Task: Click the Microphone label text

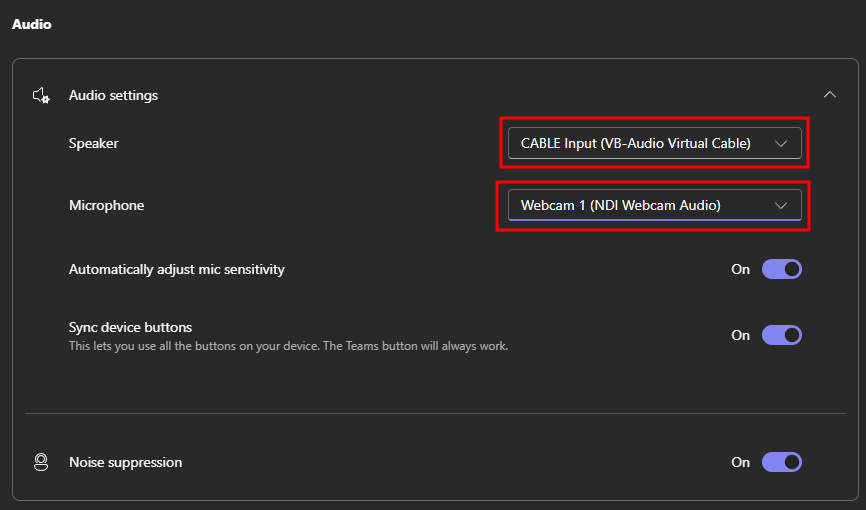Action: [x=106, y=205]
